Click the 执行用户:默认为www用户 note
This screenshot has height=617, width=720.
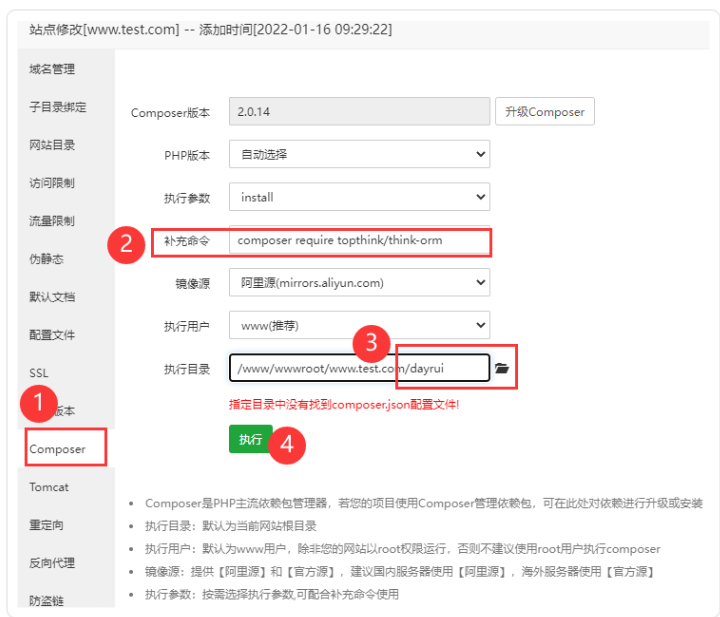[403, 549]
